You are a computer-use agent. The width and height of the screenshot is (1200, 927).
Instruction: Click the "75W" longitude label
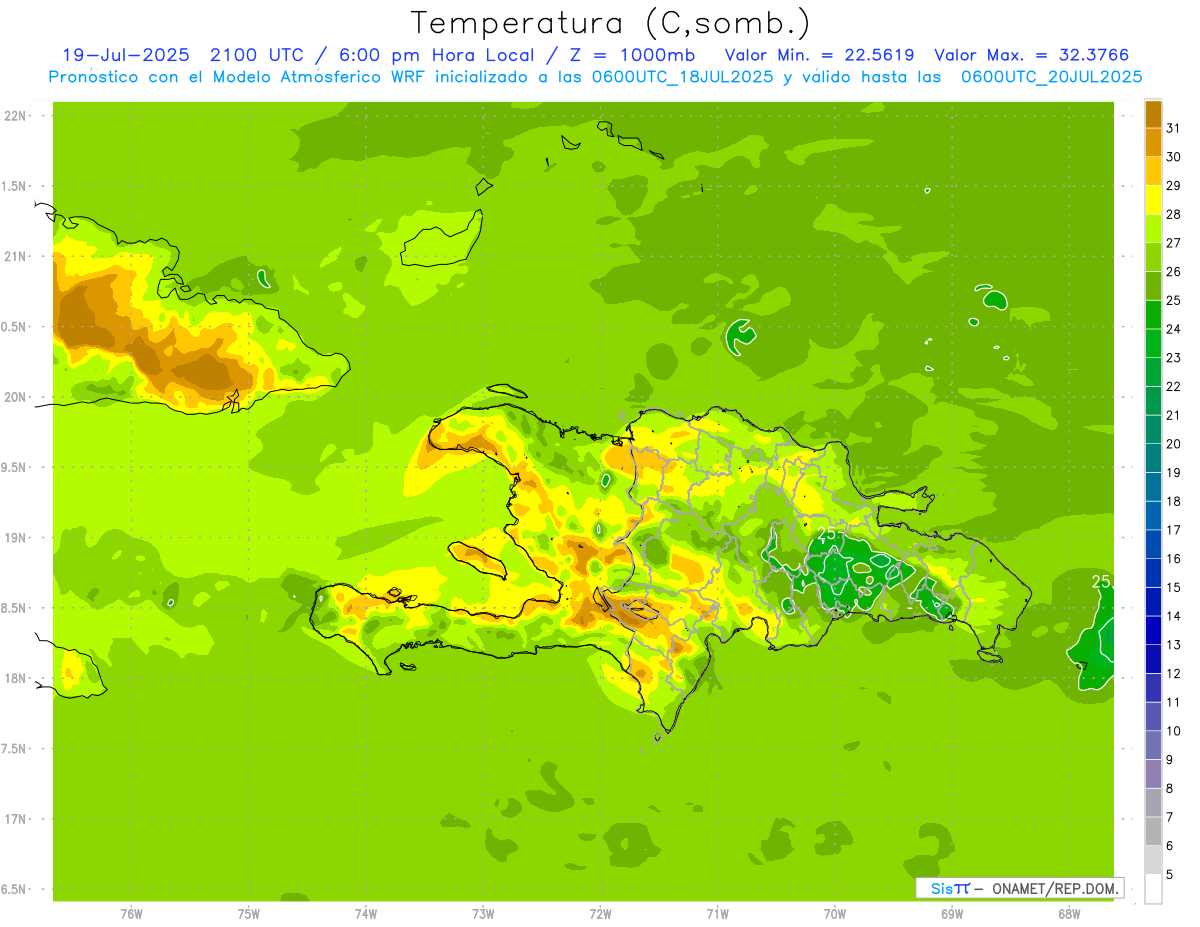coord(248,914)
